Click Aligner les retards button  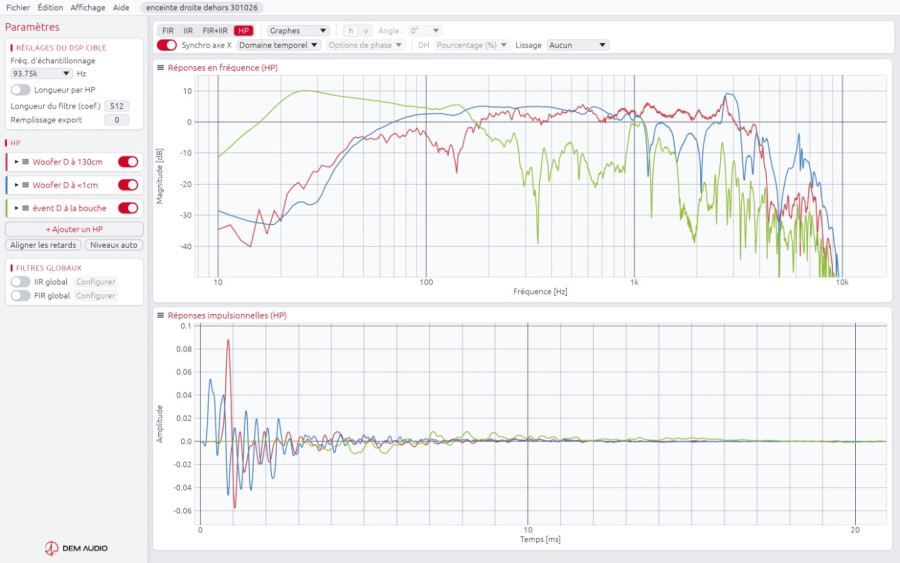coord(43,245)
